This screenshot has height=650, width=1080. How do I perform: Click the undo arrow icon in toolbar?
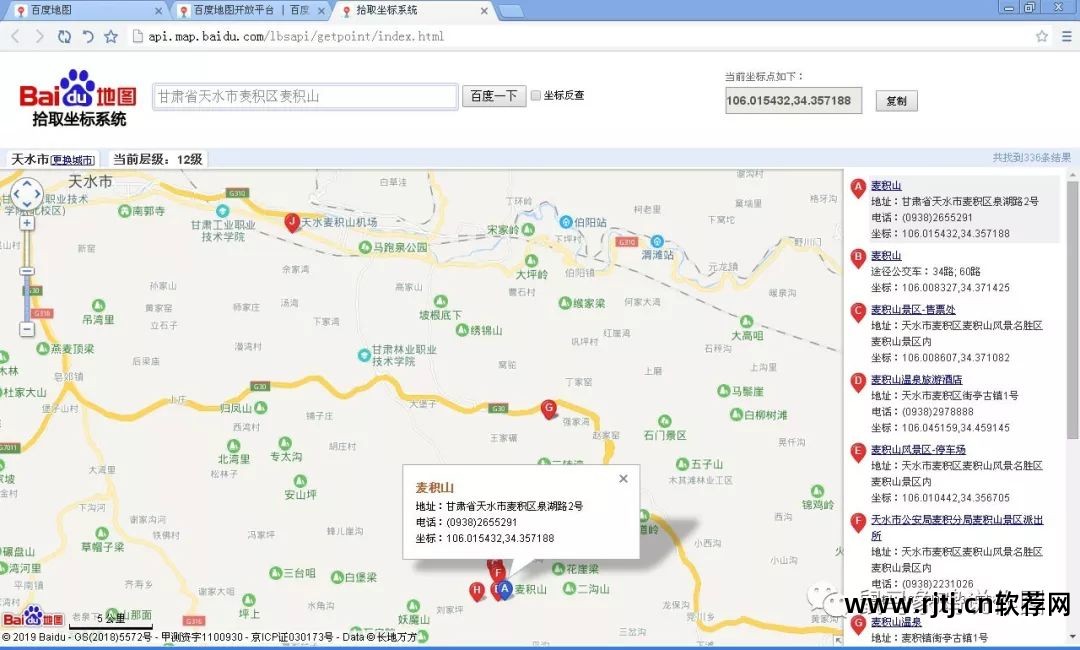(x=87, y=36)
